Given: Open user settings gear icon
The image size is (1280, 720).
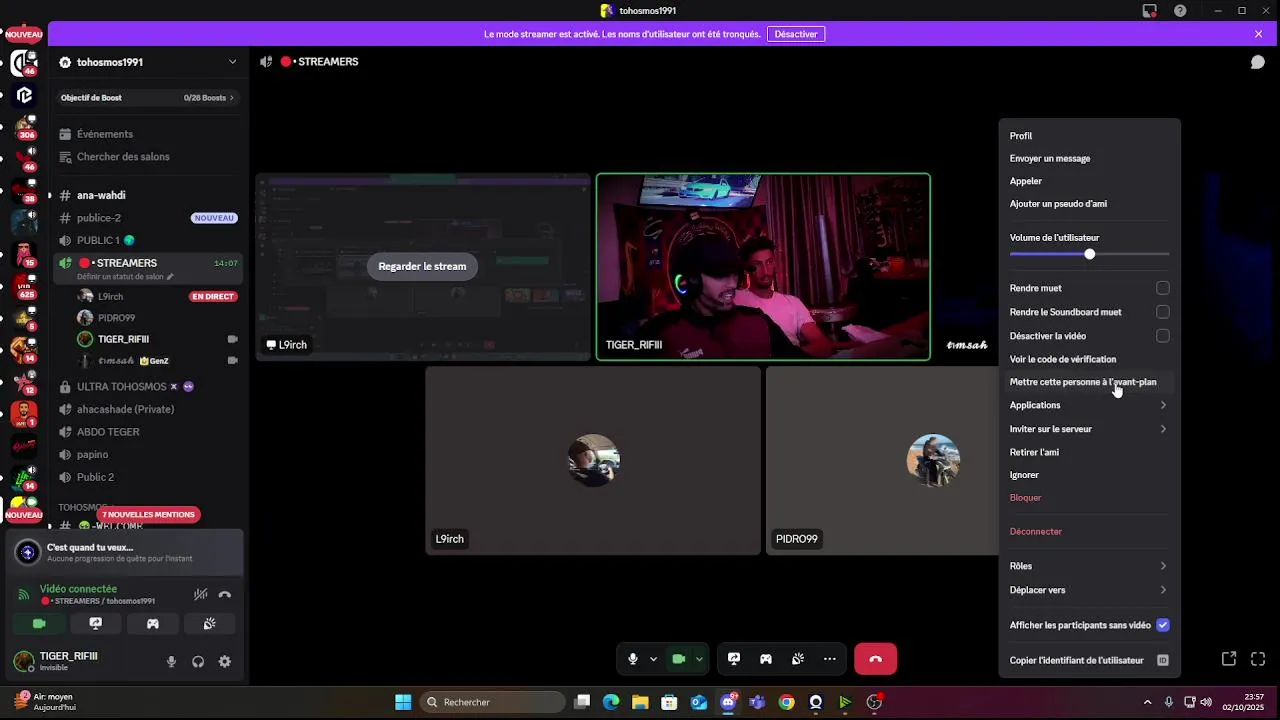Looking at the screenshot, I should (x=225, y=661).
